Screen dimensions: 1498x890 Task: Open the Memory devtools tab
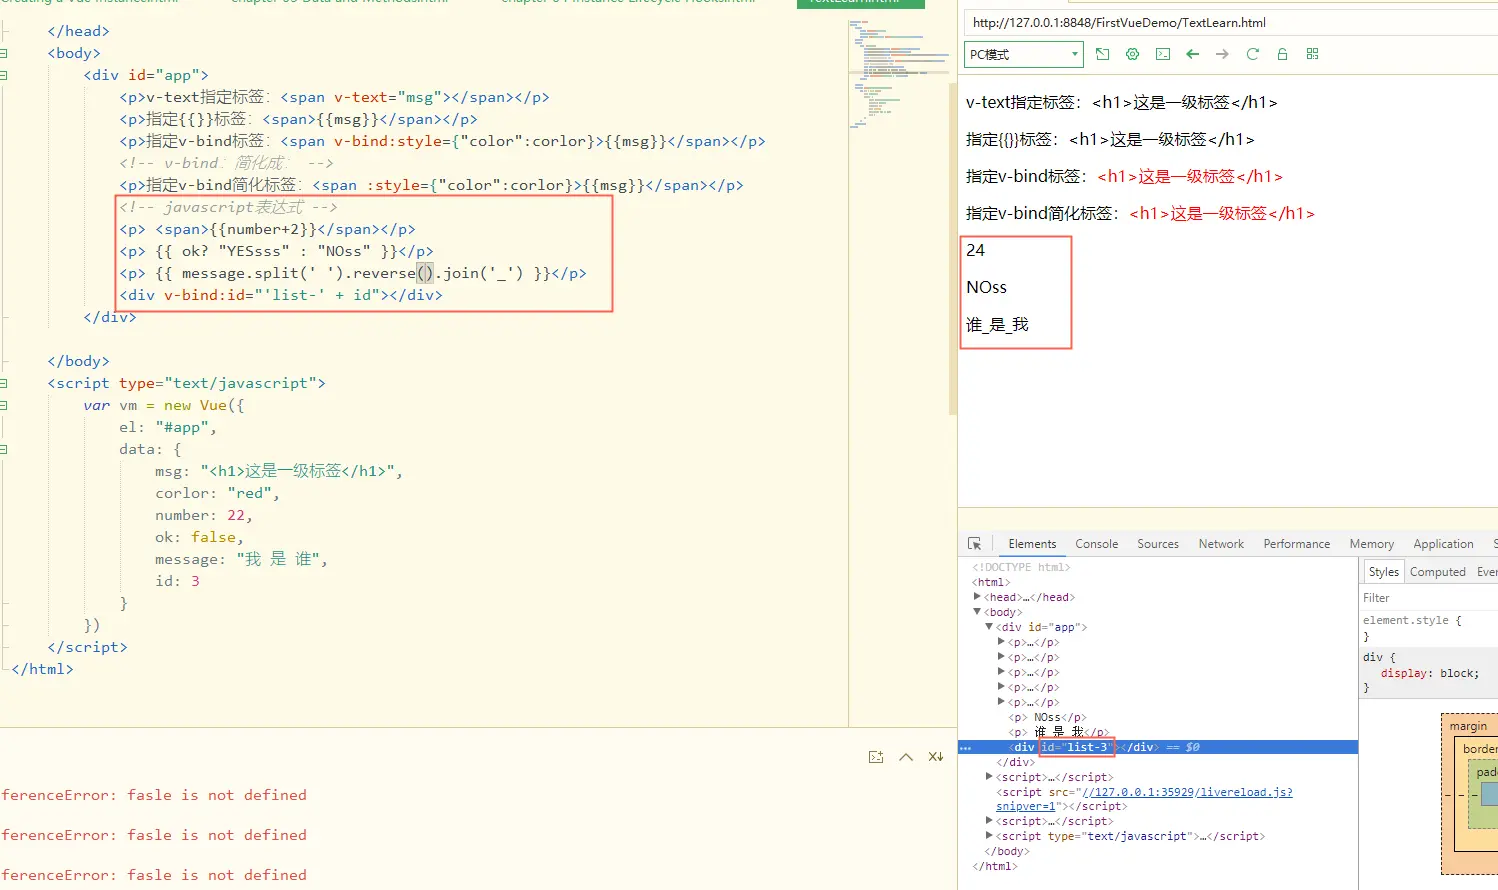[1371, 544]
